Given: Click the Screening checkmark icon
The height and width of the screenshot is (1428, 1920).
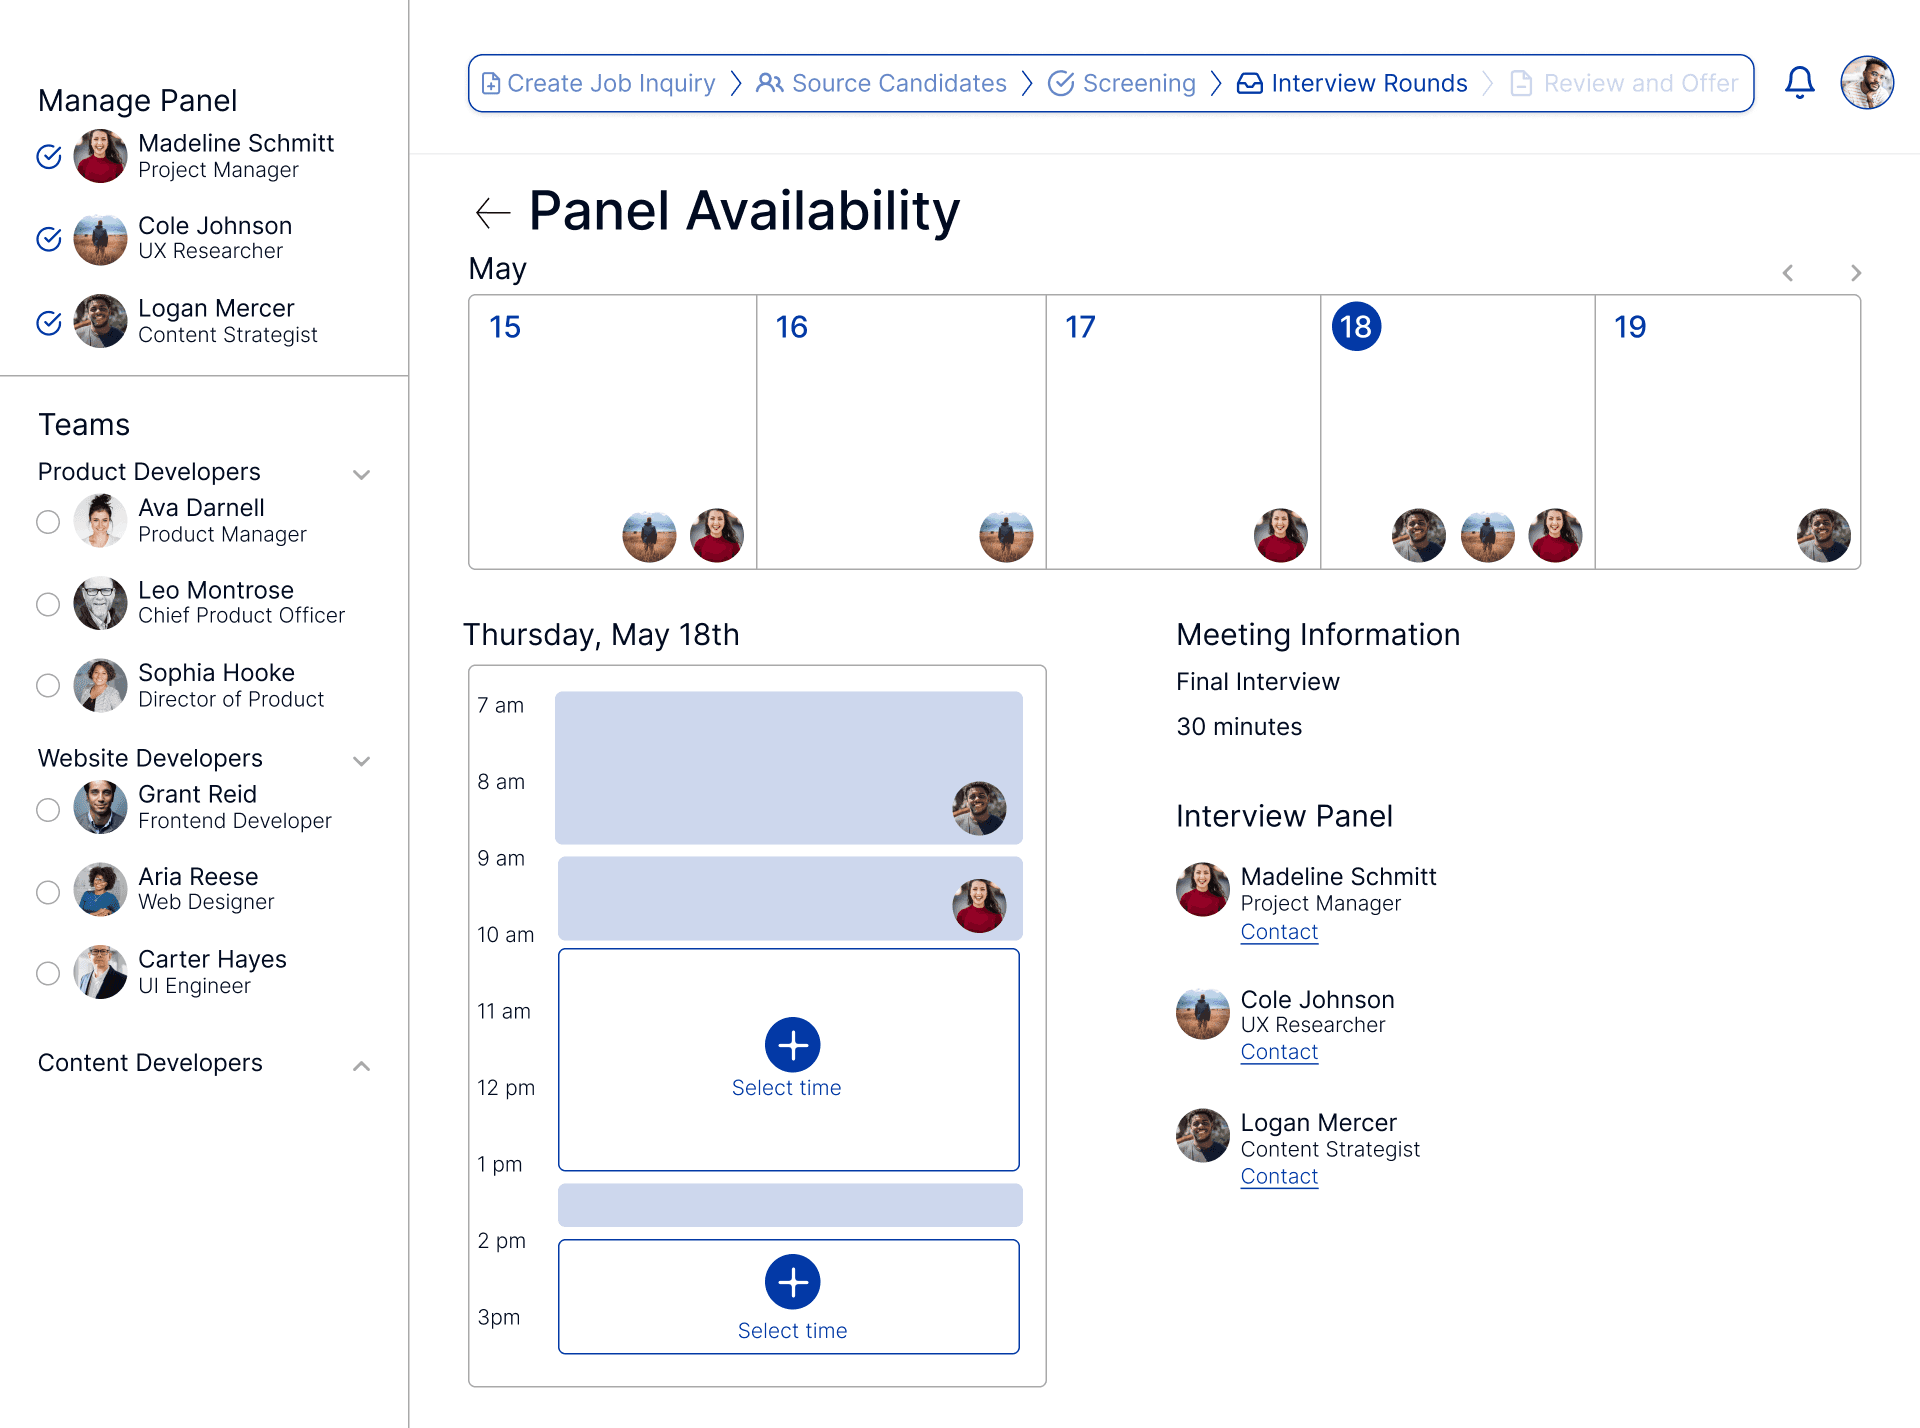Looking at the screenshot, I should point(1062,83).
